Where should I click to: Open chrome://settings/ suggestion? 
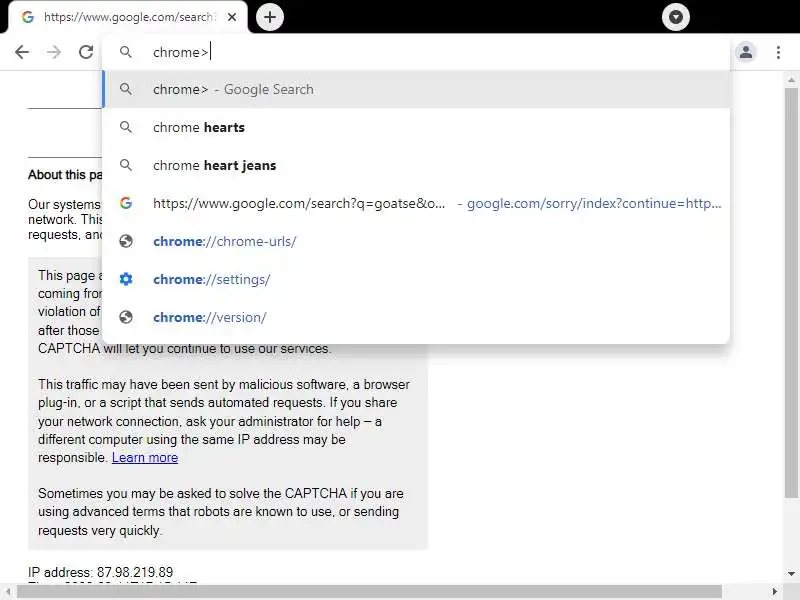pyautogui.click(x=416, y=279)
